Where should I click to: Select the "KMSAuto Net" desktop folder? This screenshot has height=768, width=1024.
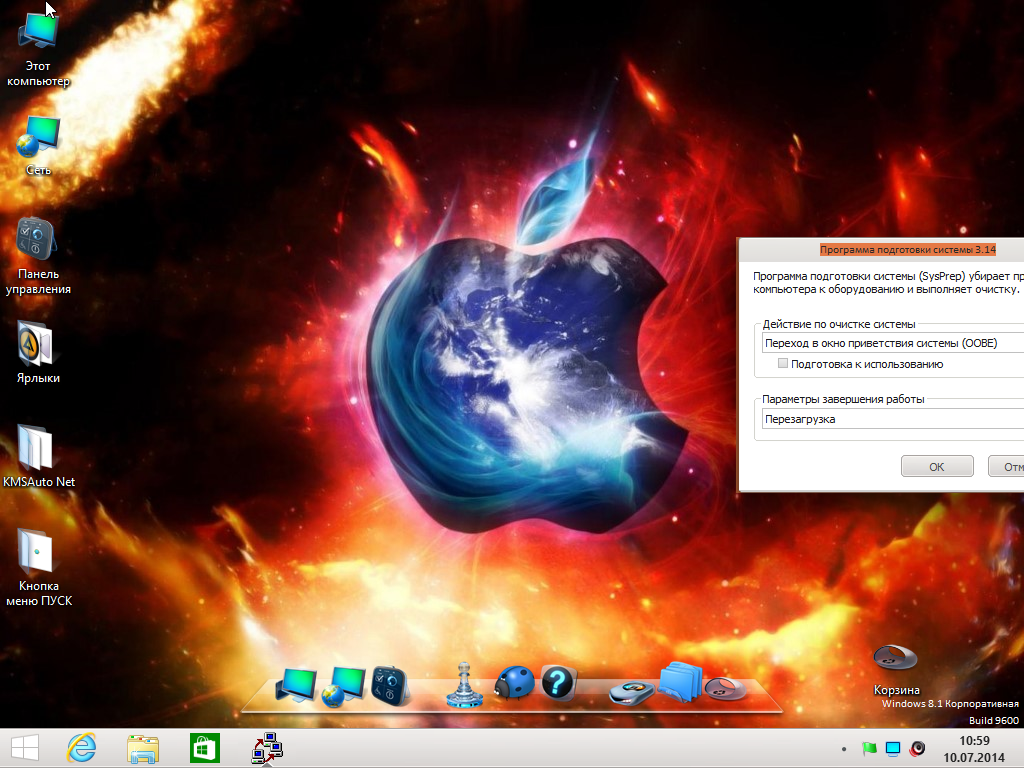coord(39,456)
